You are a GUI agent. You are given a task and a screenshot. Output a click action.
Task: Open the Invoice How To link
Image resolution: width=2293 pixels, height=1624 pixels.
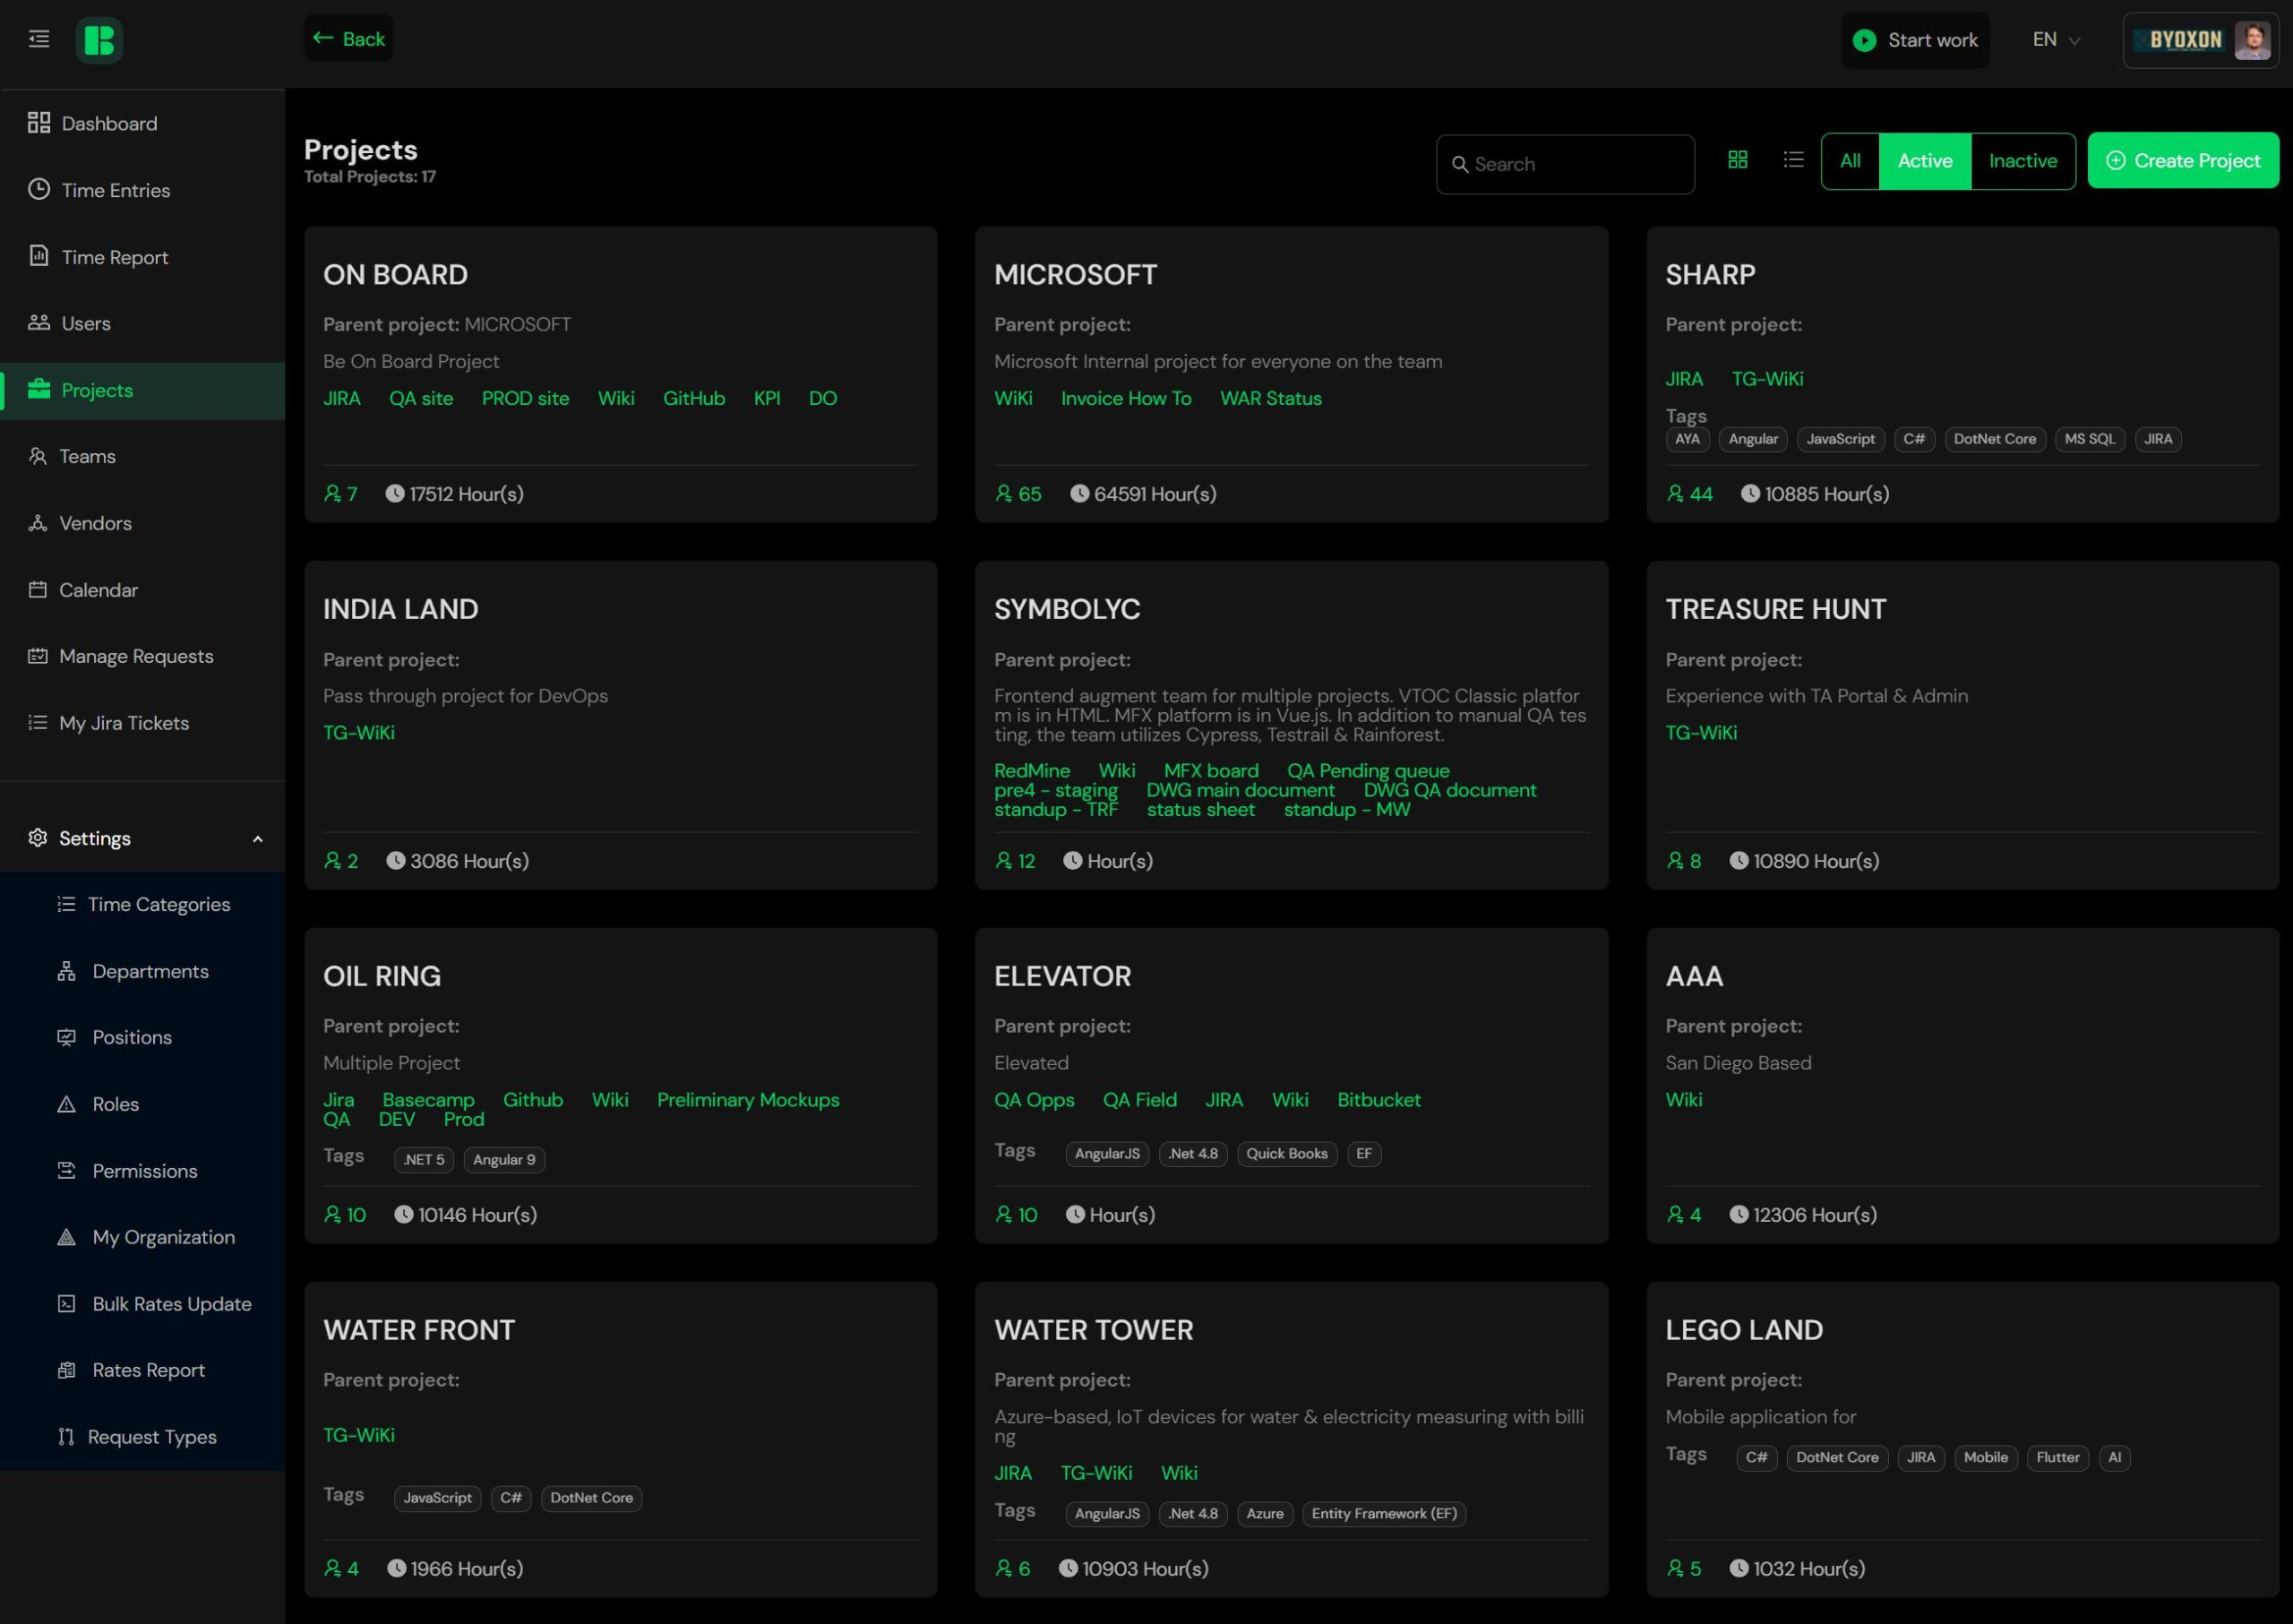point(1126,398)
